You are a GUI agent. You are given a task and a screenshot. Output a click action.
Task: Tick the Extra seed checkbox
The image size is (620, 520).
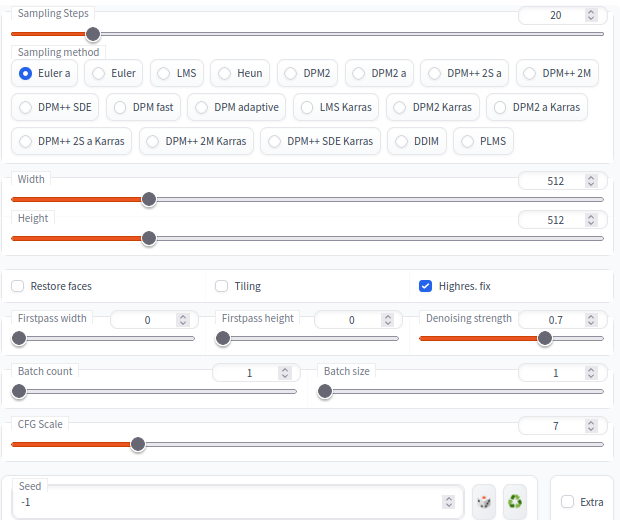click(567, 502)
